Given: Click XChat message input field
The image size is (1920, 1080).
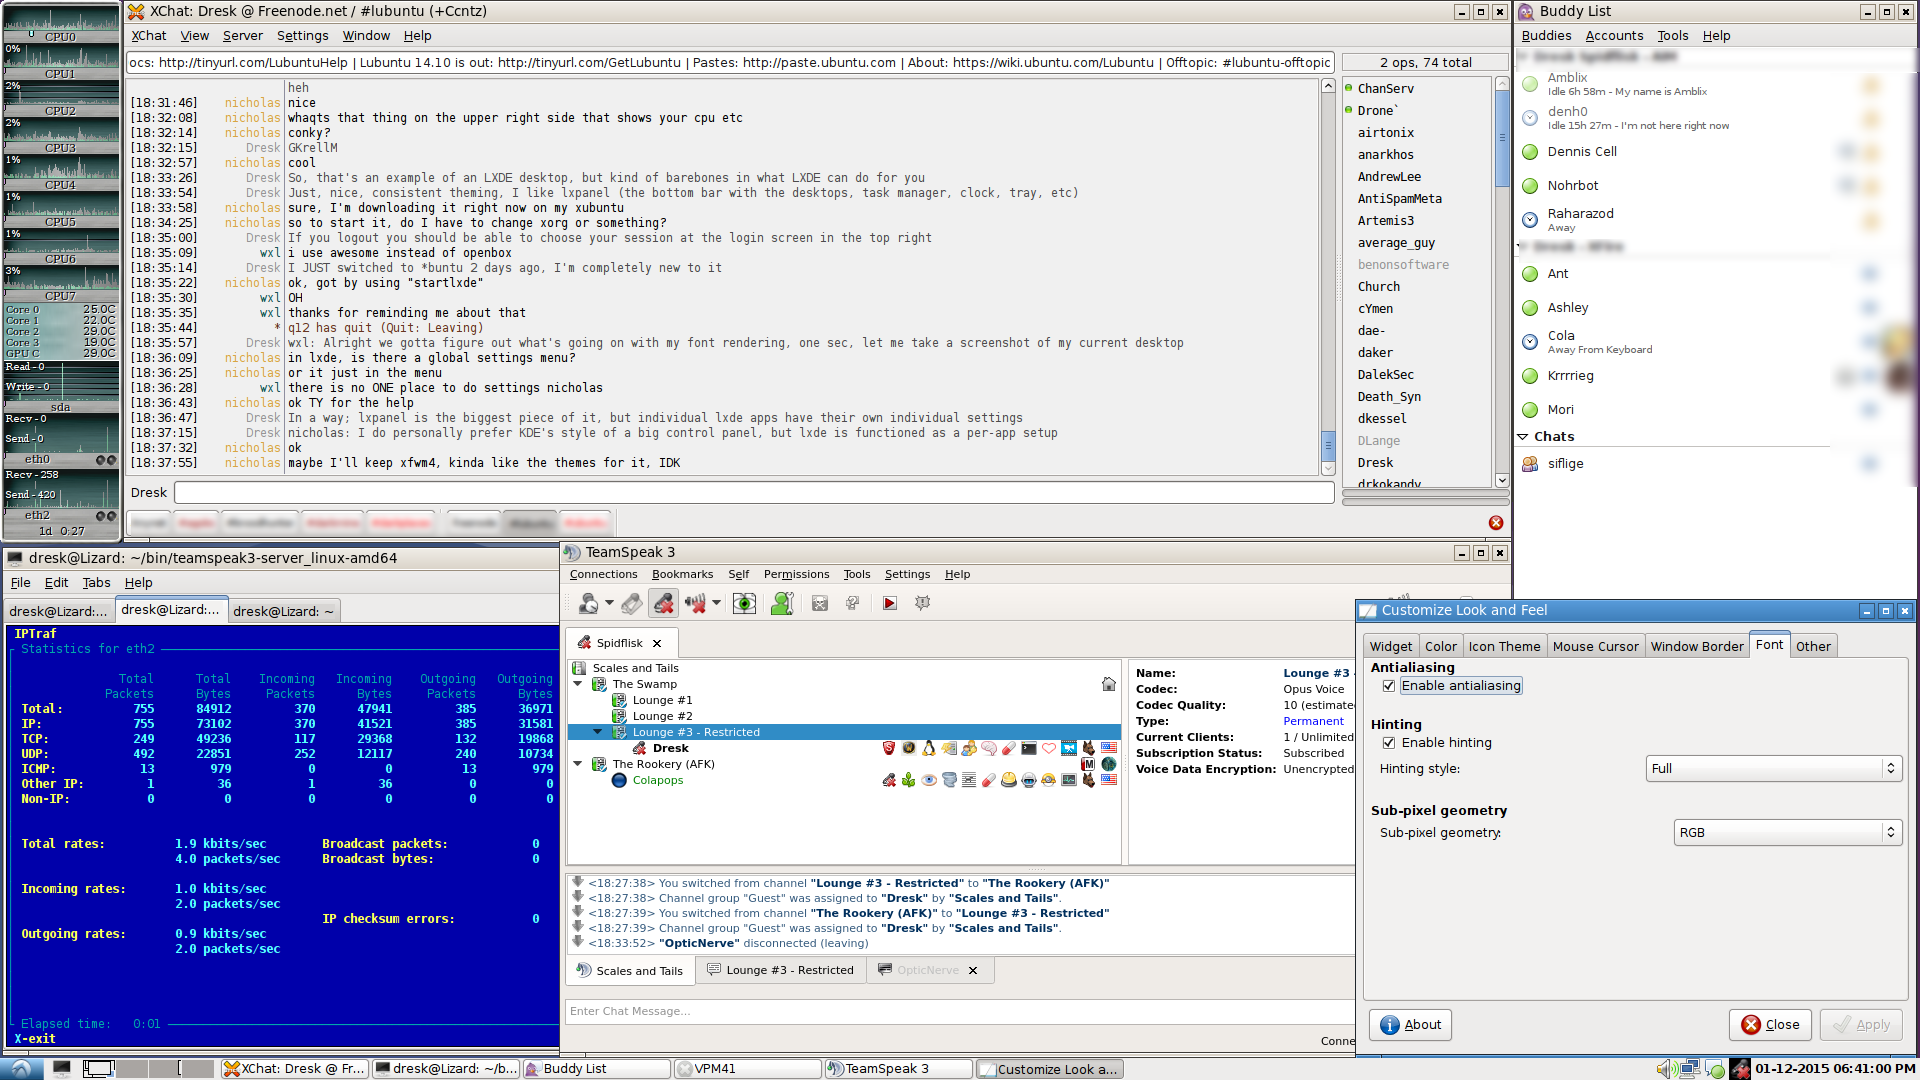Looking at the screenshot, I should pos(754,493).
